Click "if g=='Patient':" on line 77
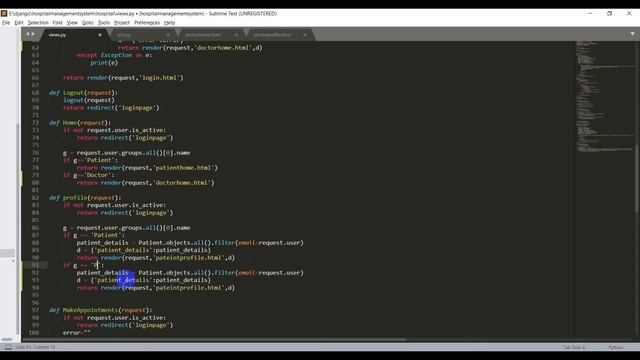 point(90,160)
